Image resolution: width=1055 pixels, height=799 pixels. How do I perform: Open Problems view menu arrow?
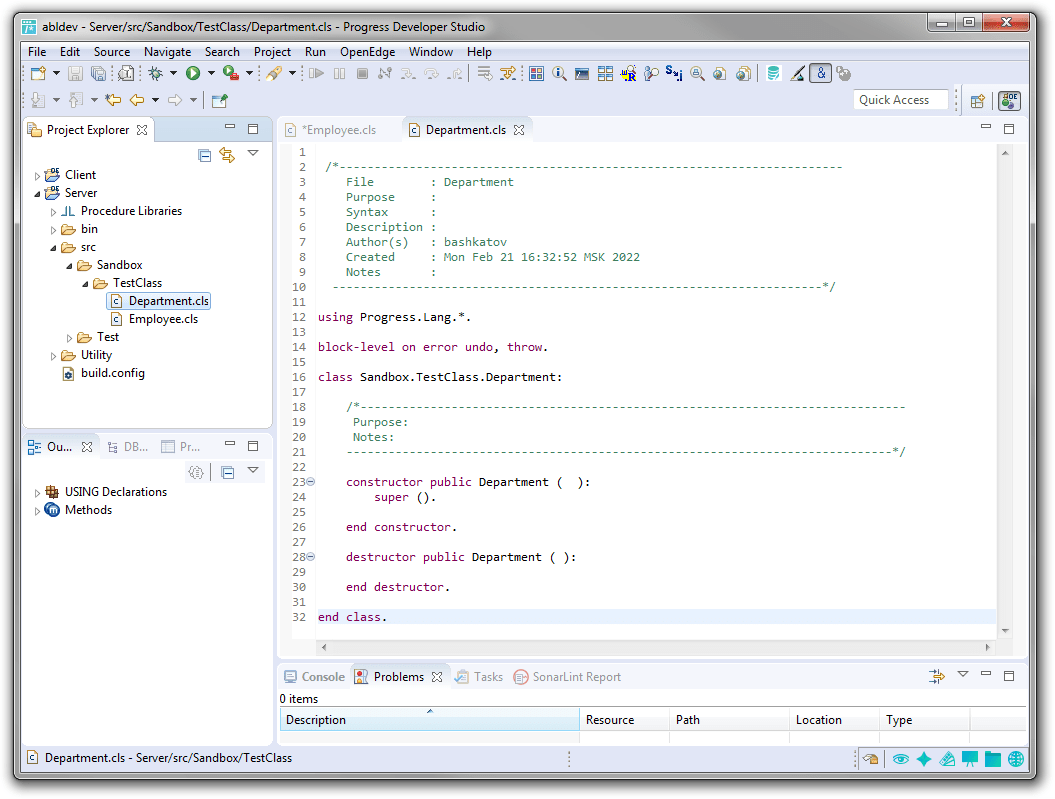[963, 674]
